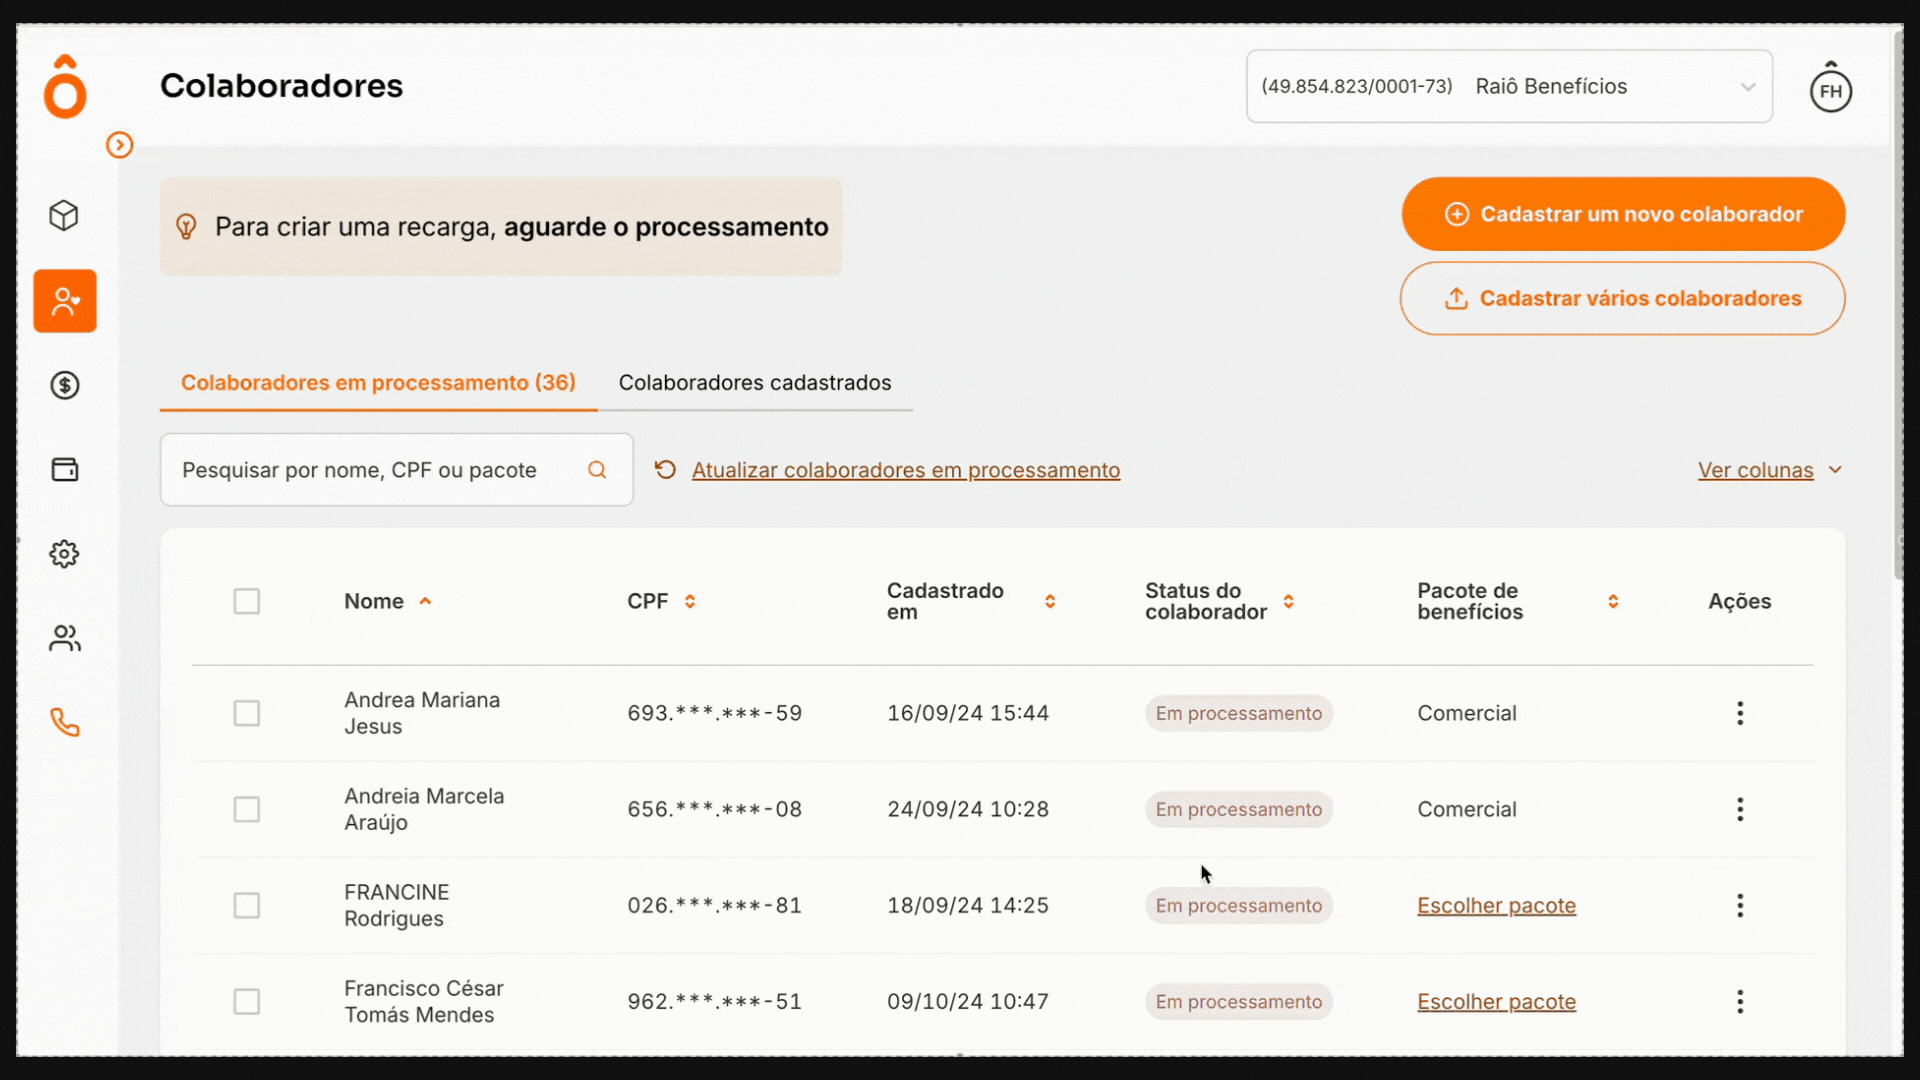Check the select-all checkbox in table header
Viewport: 1920px width, 1080px height.
(x=247, y=601)
